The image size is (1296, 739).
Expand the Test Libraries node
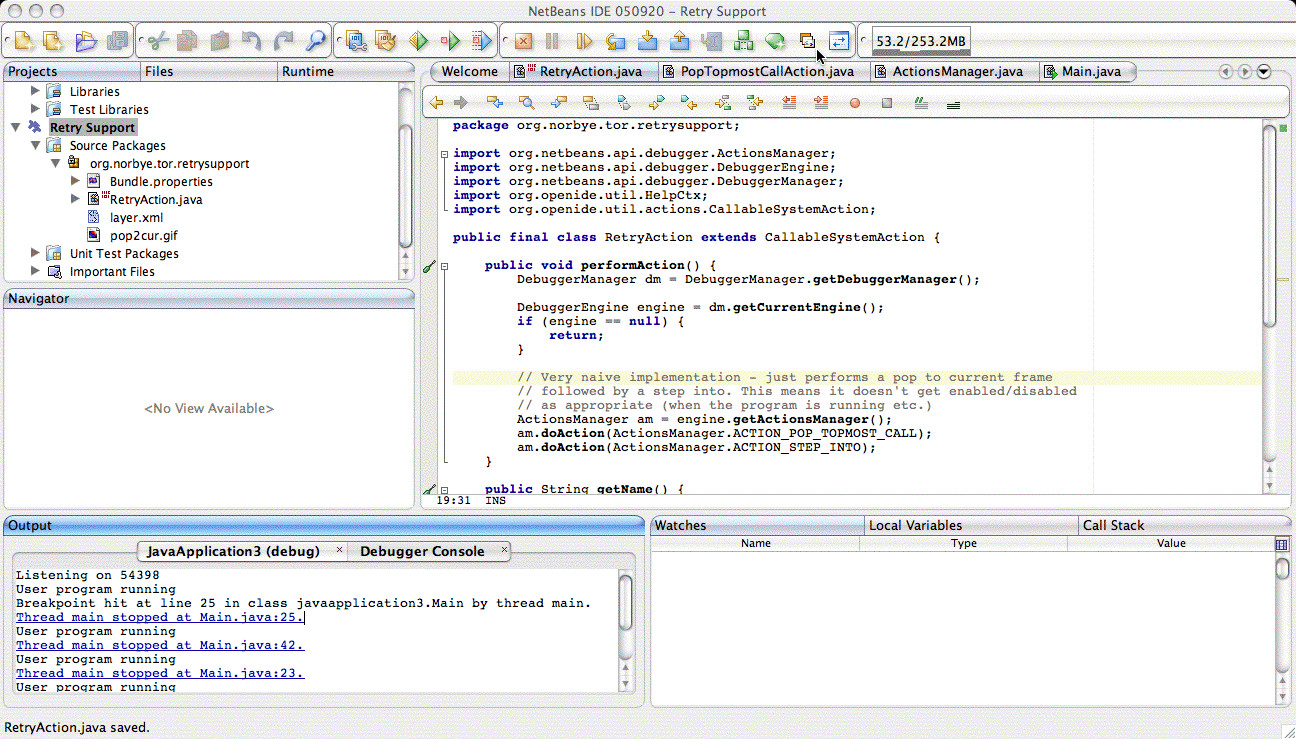click(x=36, y=109)
